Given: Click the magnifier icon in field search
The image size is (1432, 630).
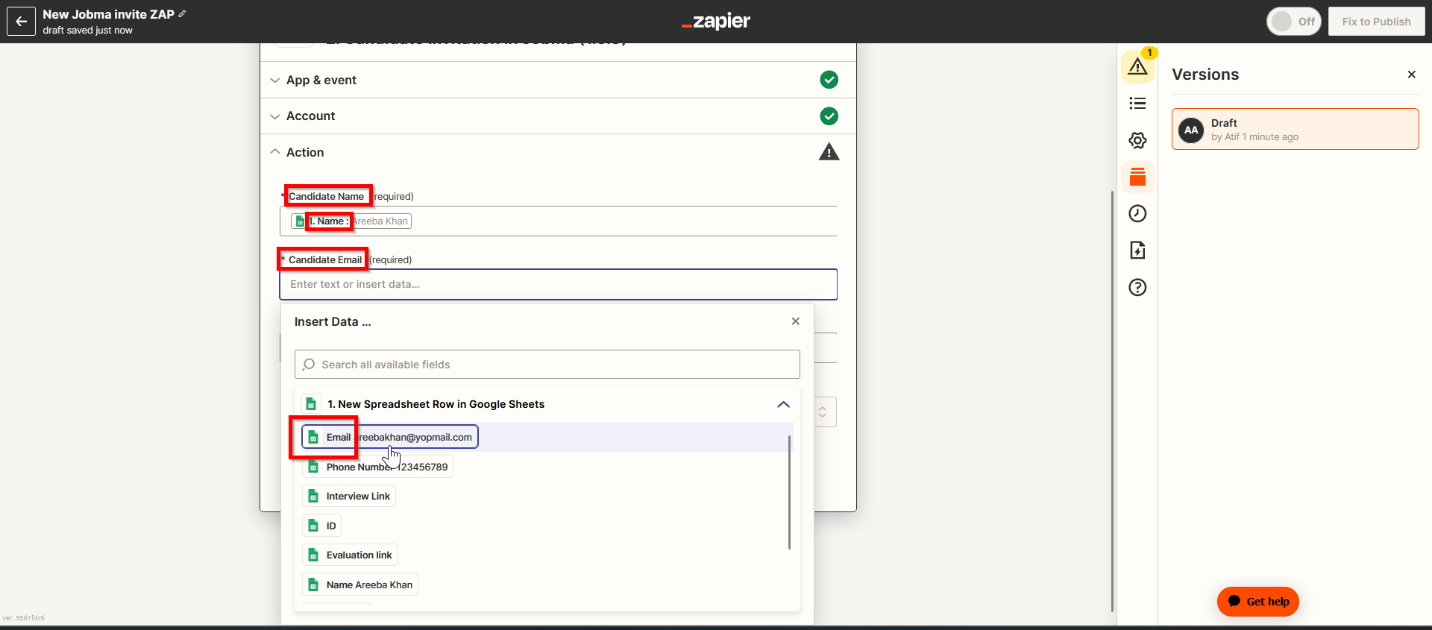Looking at the screenshot, I should [309, 364].
